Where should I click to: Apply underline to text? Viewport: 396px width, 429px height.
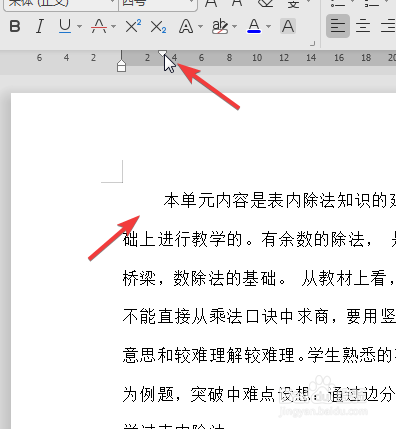[65, 26]
